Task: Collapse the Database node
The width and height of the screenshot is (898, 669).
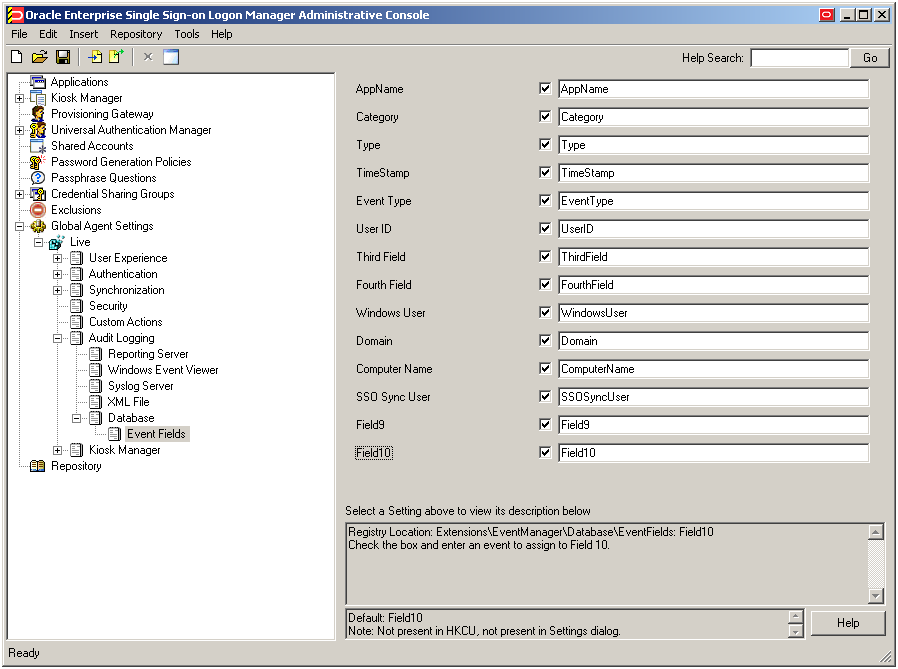Action: 76,419
